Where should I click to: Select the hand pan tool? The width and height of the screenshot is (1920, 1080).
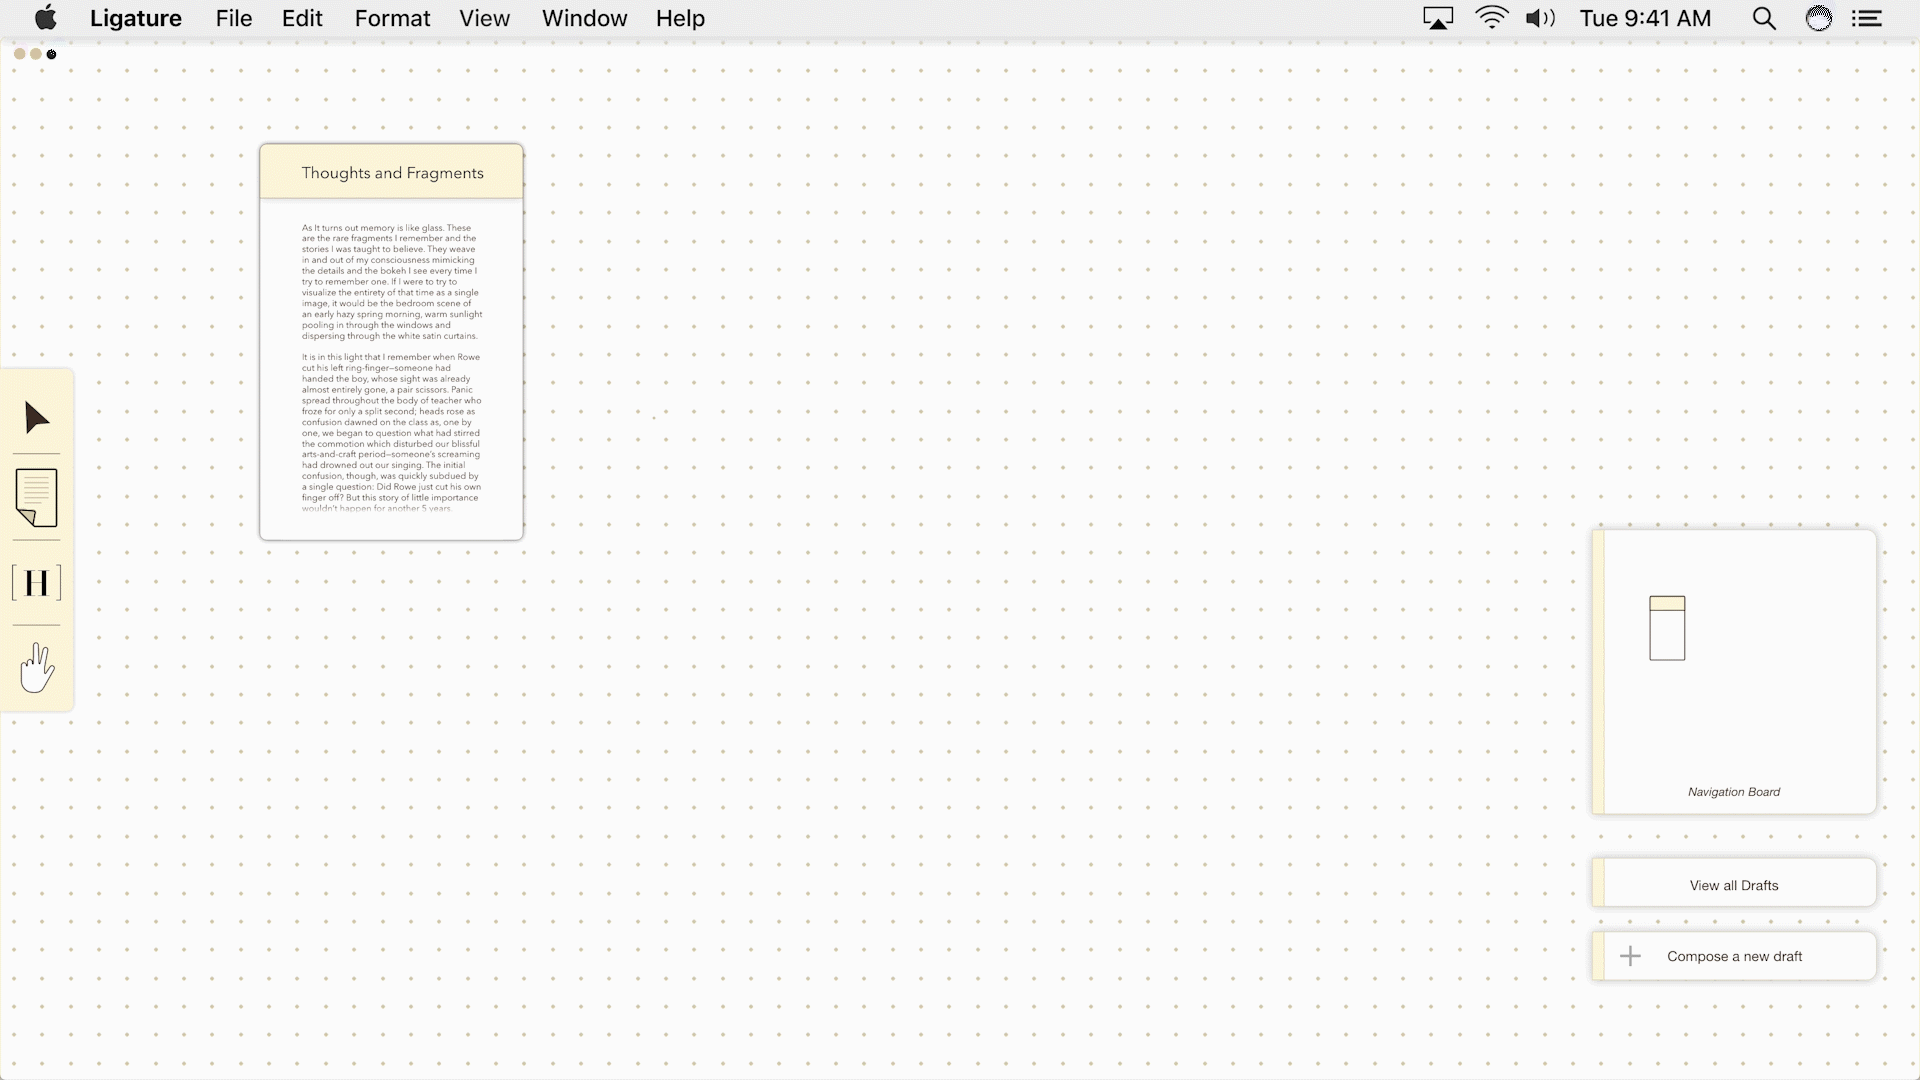[37, 668]
